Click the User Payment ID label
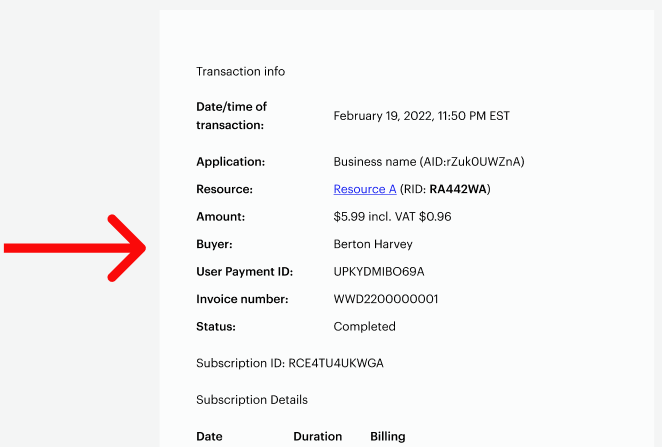Viewport: 662px width, 447px height. 244,271
